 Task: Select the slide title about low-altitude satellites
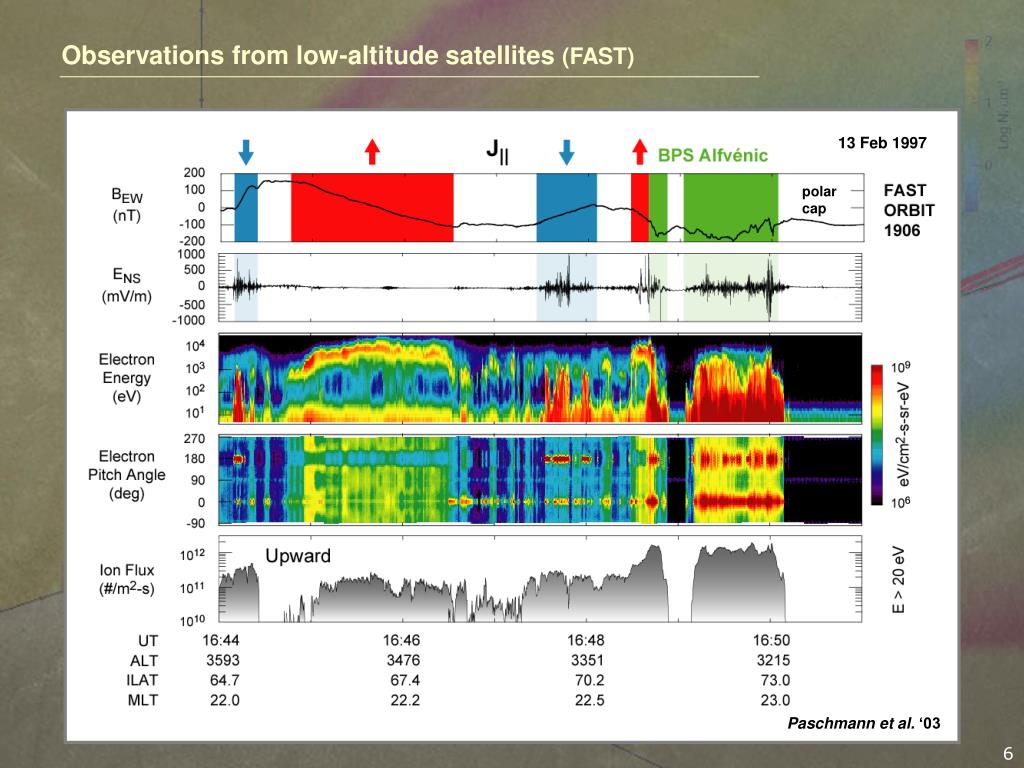click(x=347, y=56)
